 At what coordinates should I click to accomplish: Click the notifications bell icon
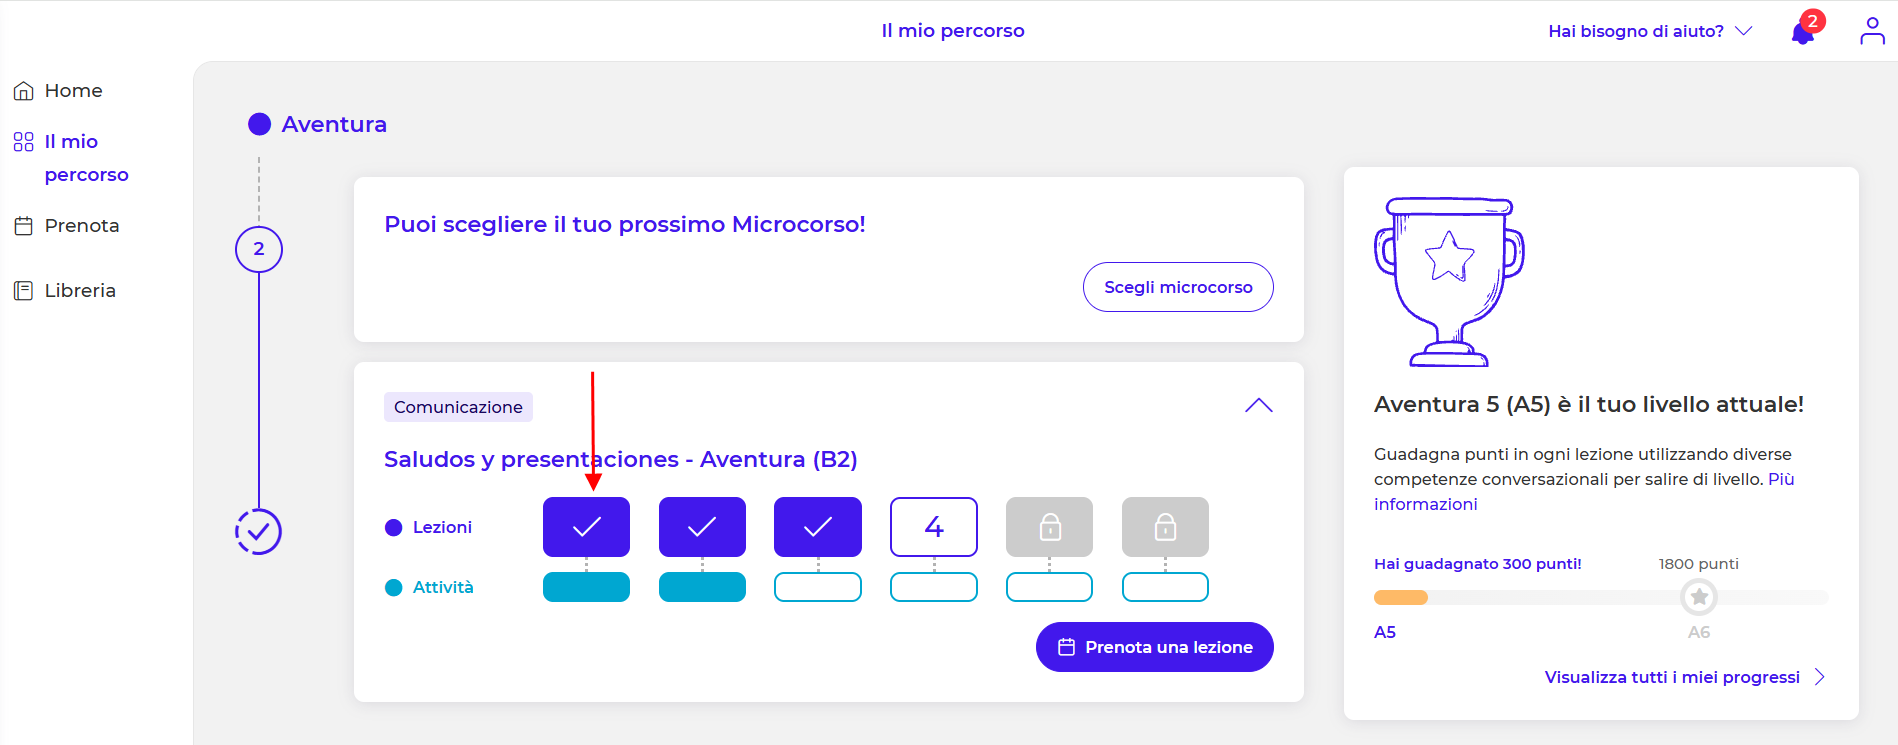pos(1803,33)
